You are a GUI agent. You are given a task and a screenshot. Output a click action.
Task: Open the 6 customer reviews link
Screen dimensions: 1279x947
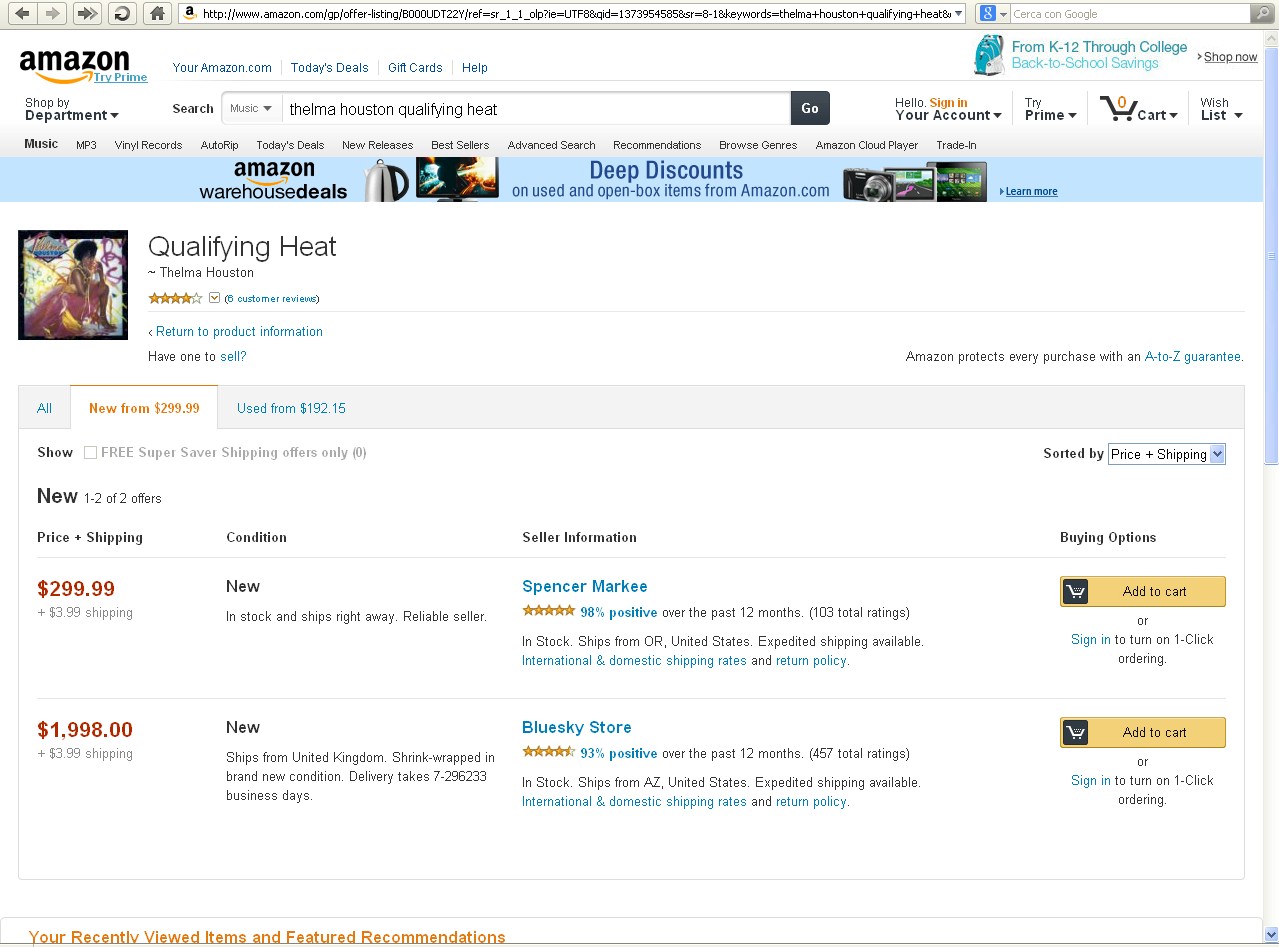pyautogui.click(x=272, y=299)
